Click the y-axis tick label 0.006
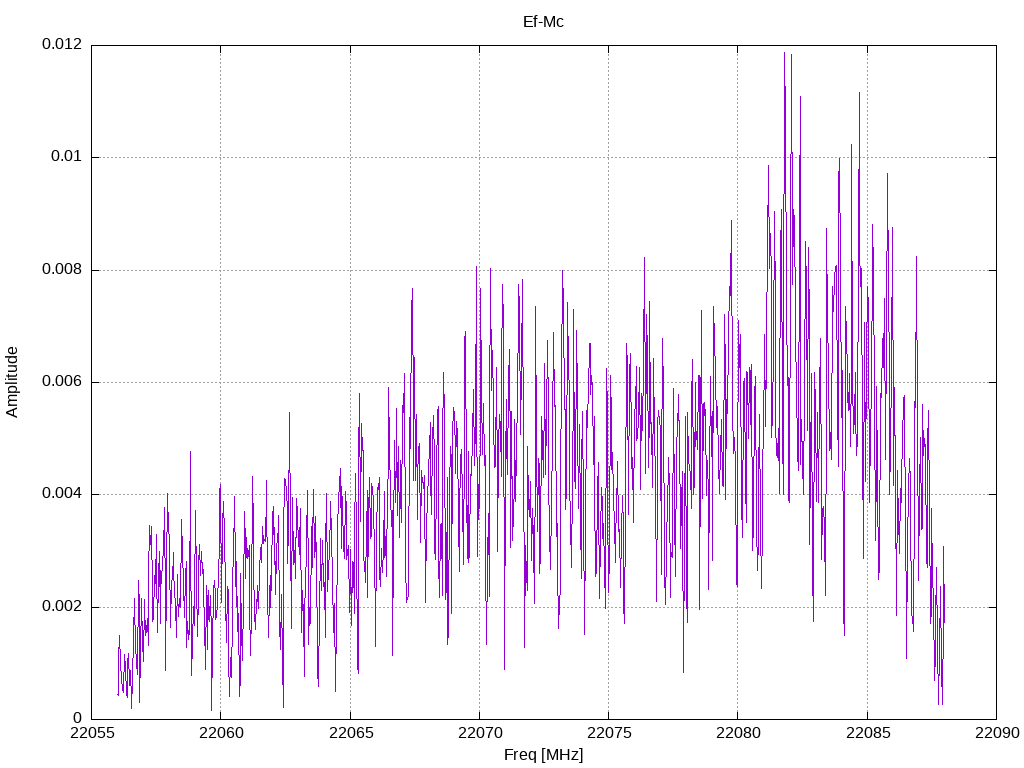Viewport: 1024px width, 768px height. 62,381
